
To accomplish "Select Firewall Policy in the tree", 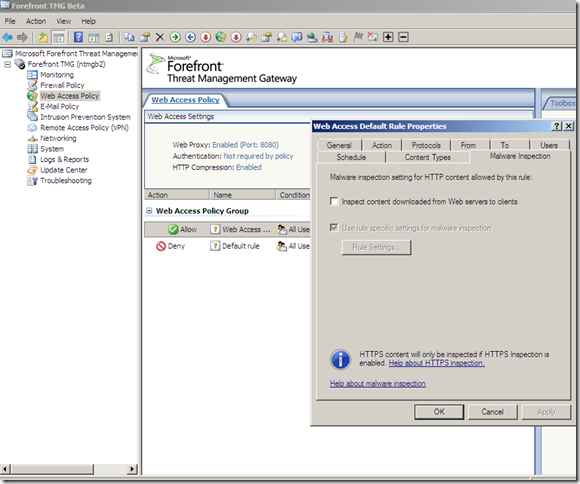I will pos(62,85).
